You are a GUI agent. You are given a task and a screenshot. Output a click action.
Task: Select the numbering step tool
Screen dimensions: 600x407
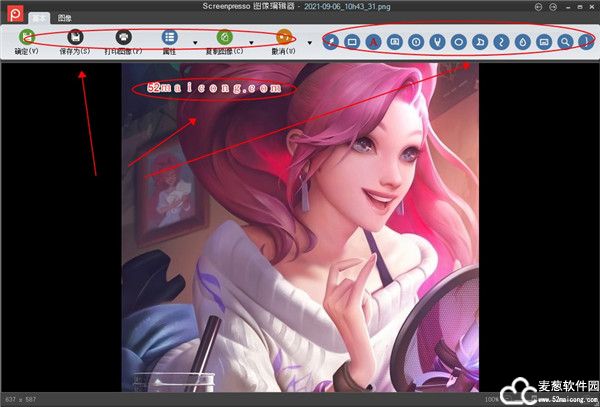pos(416,42)
